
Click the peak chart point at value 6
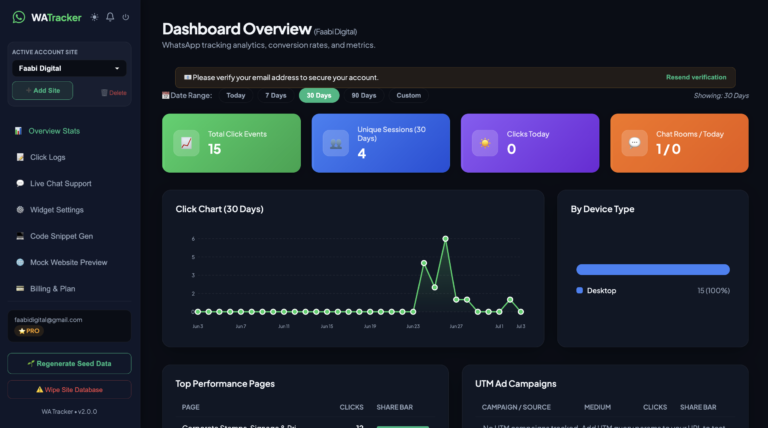445,239
